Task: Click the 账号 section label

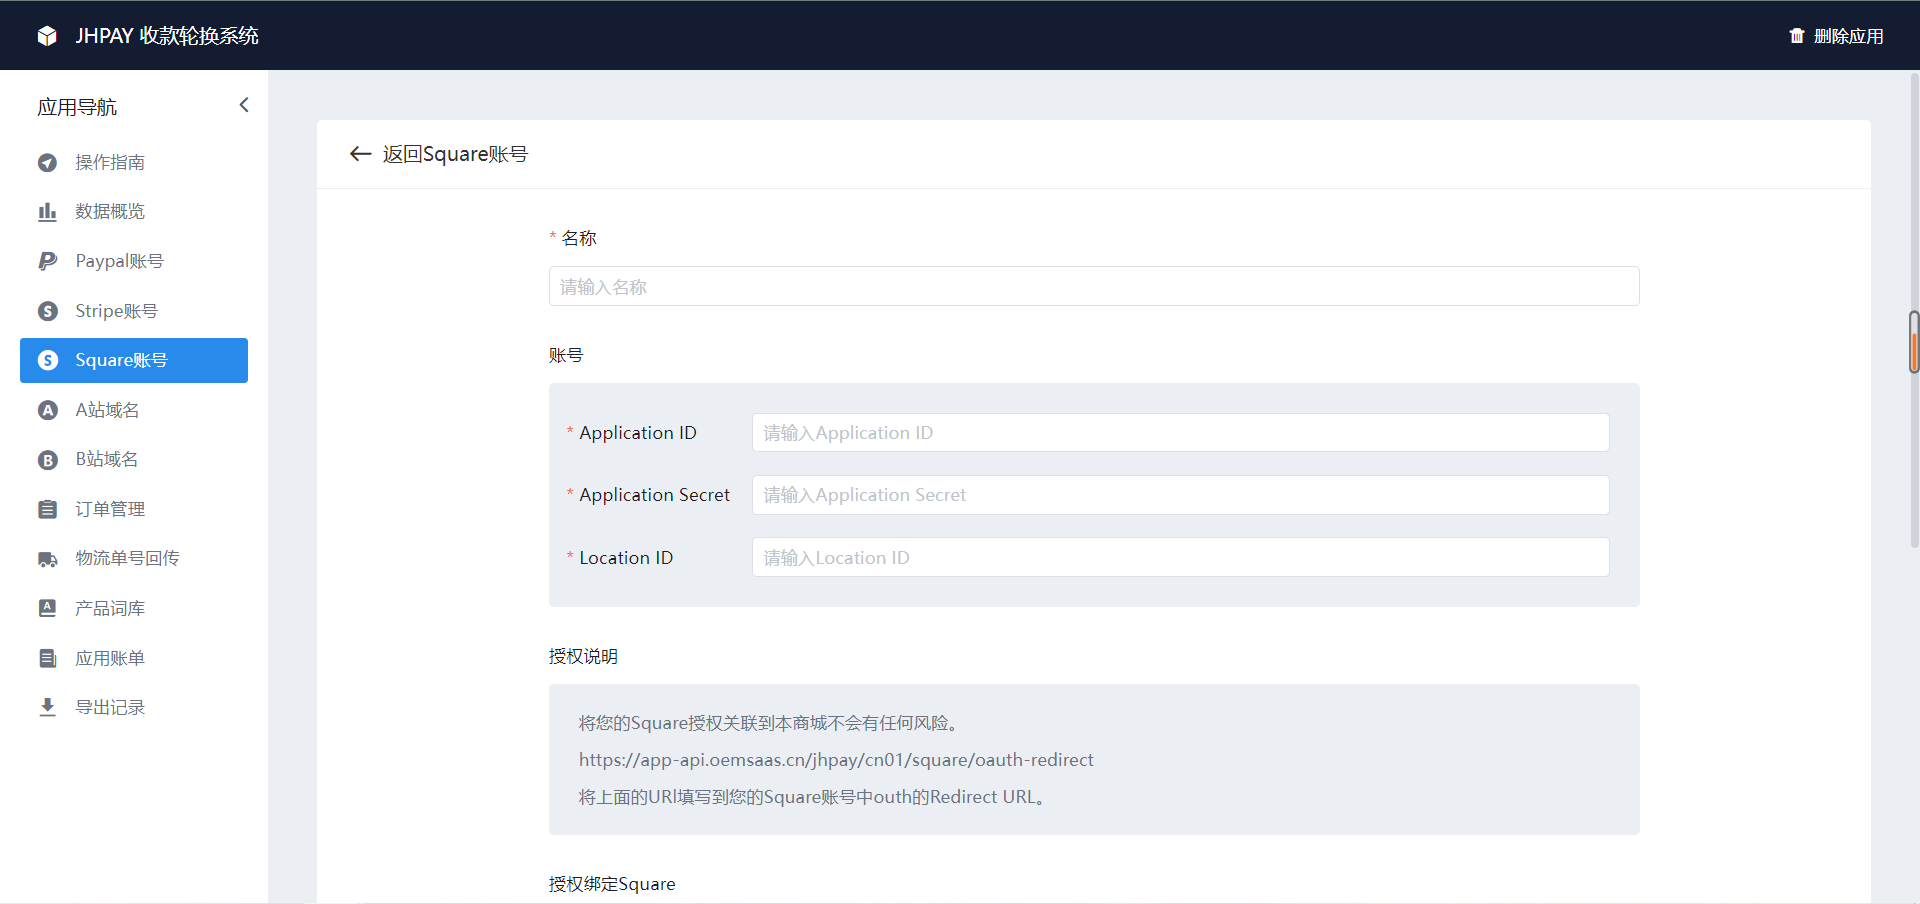Action: tap(566, 355)
